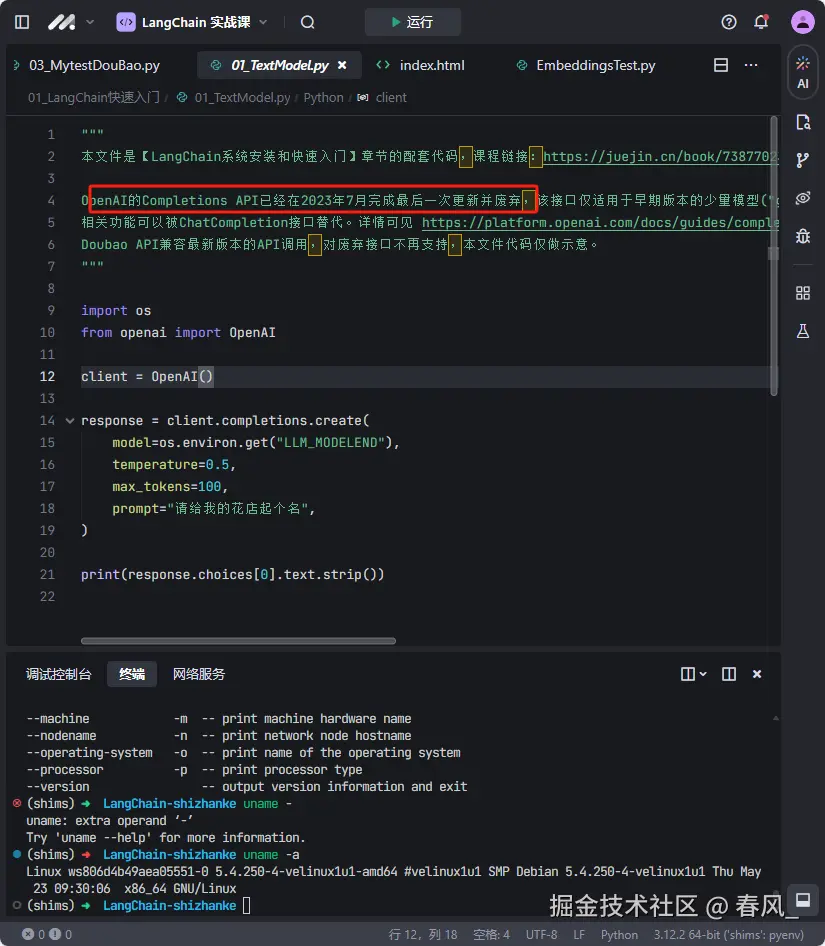
Task: Click the editor vertical scrollbar
Action: [773, 256]
